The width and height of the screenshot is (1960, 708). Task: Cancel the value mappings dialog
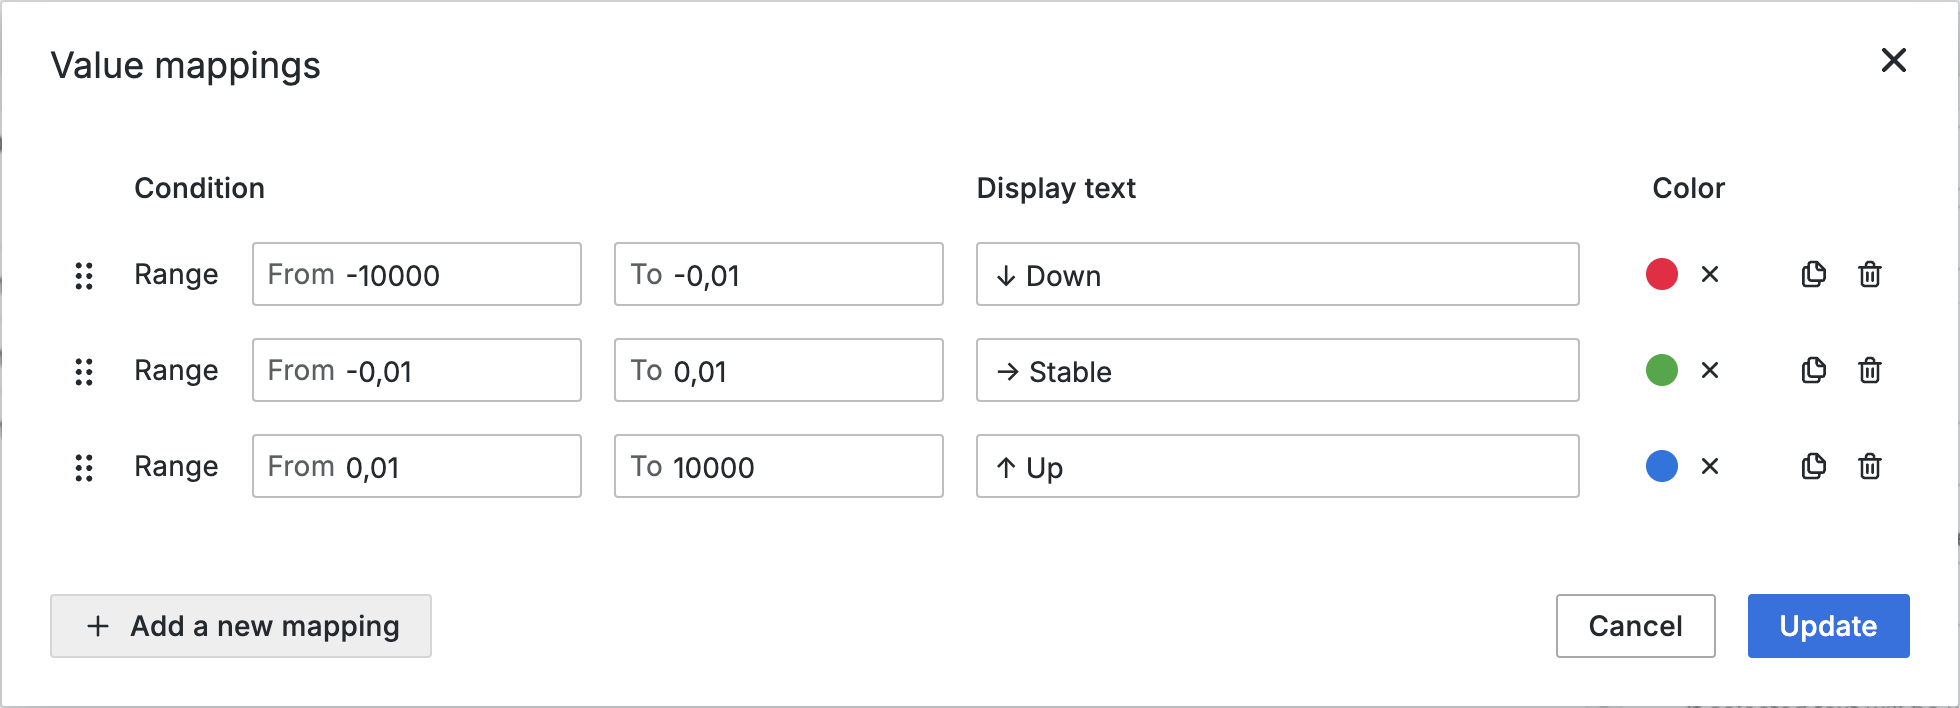coord(1635,626)
